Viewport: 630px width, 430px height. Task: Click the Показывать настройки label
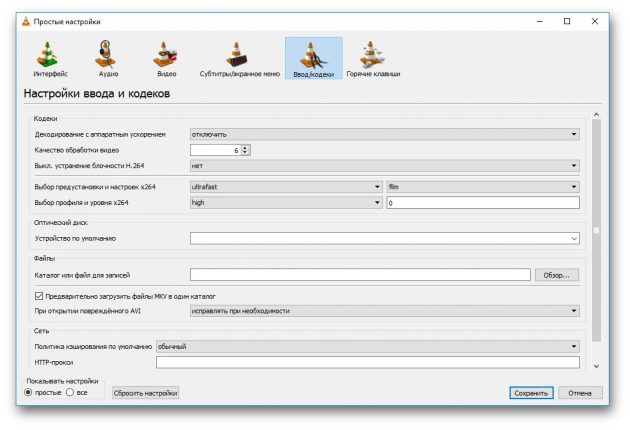[62, 381]
